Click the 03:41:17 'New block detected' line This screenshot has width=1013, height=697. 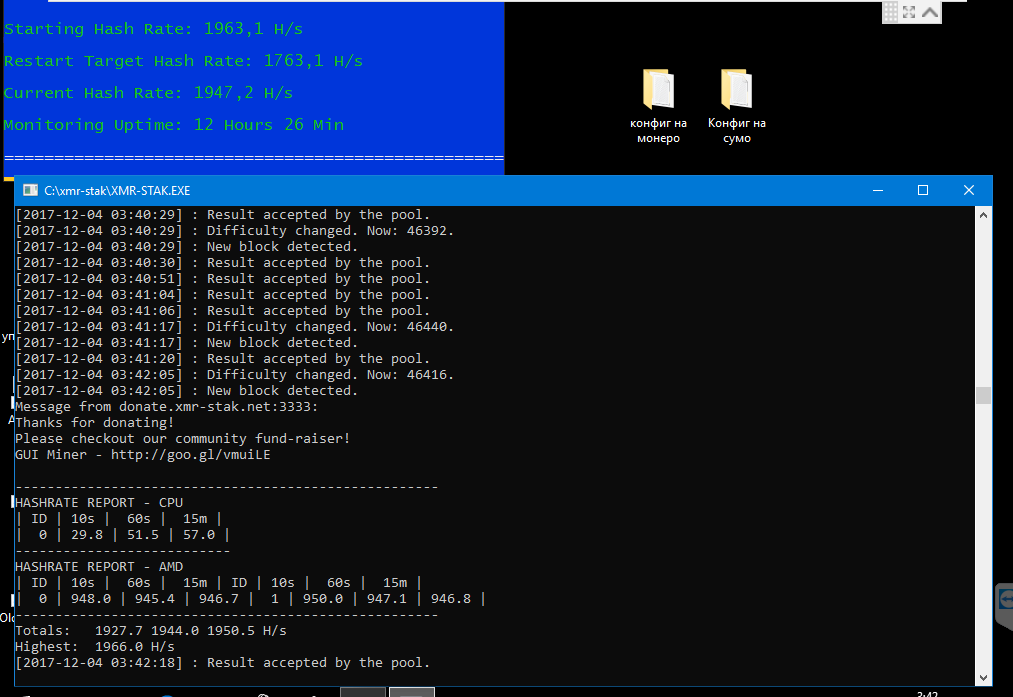coord(187,343)
